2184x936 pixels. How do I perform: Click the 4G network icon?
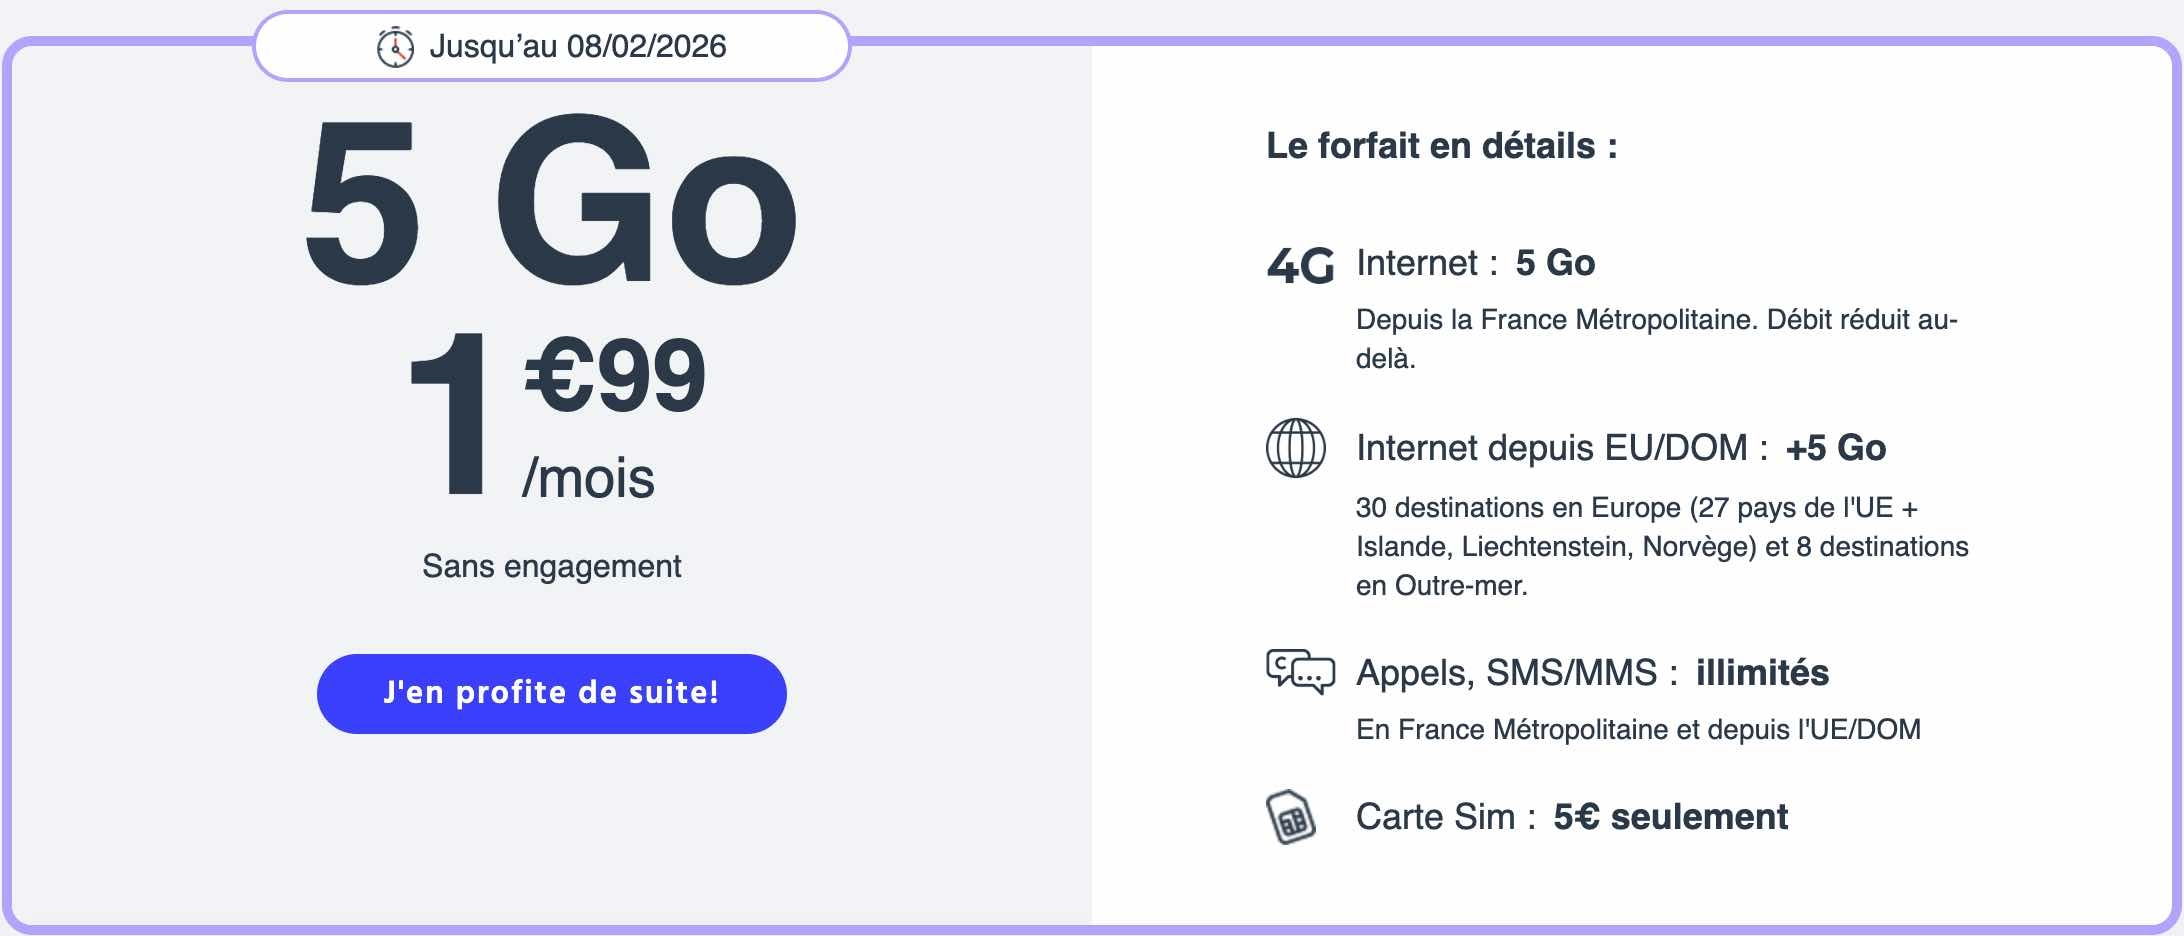tap(1299, 266)
